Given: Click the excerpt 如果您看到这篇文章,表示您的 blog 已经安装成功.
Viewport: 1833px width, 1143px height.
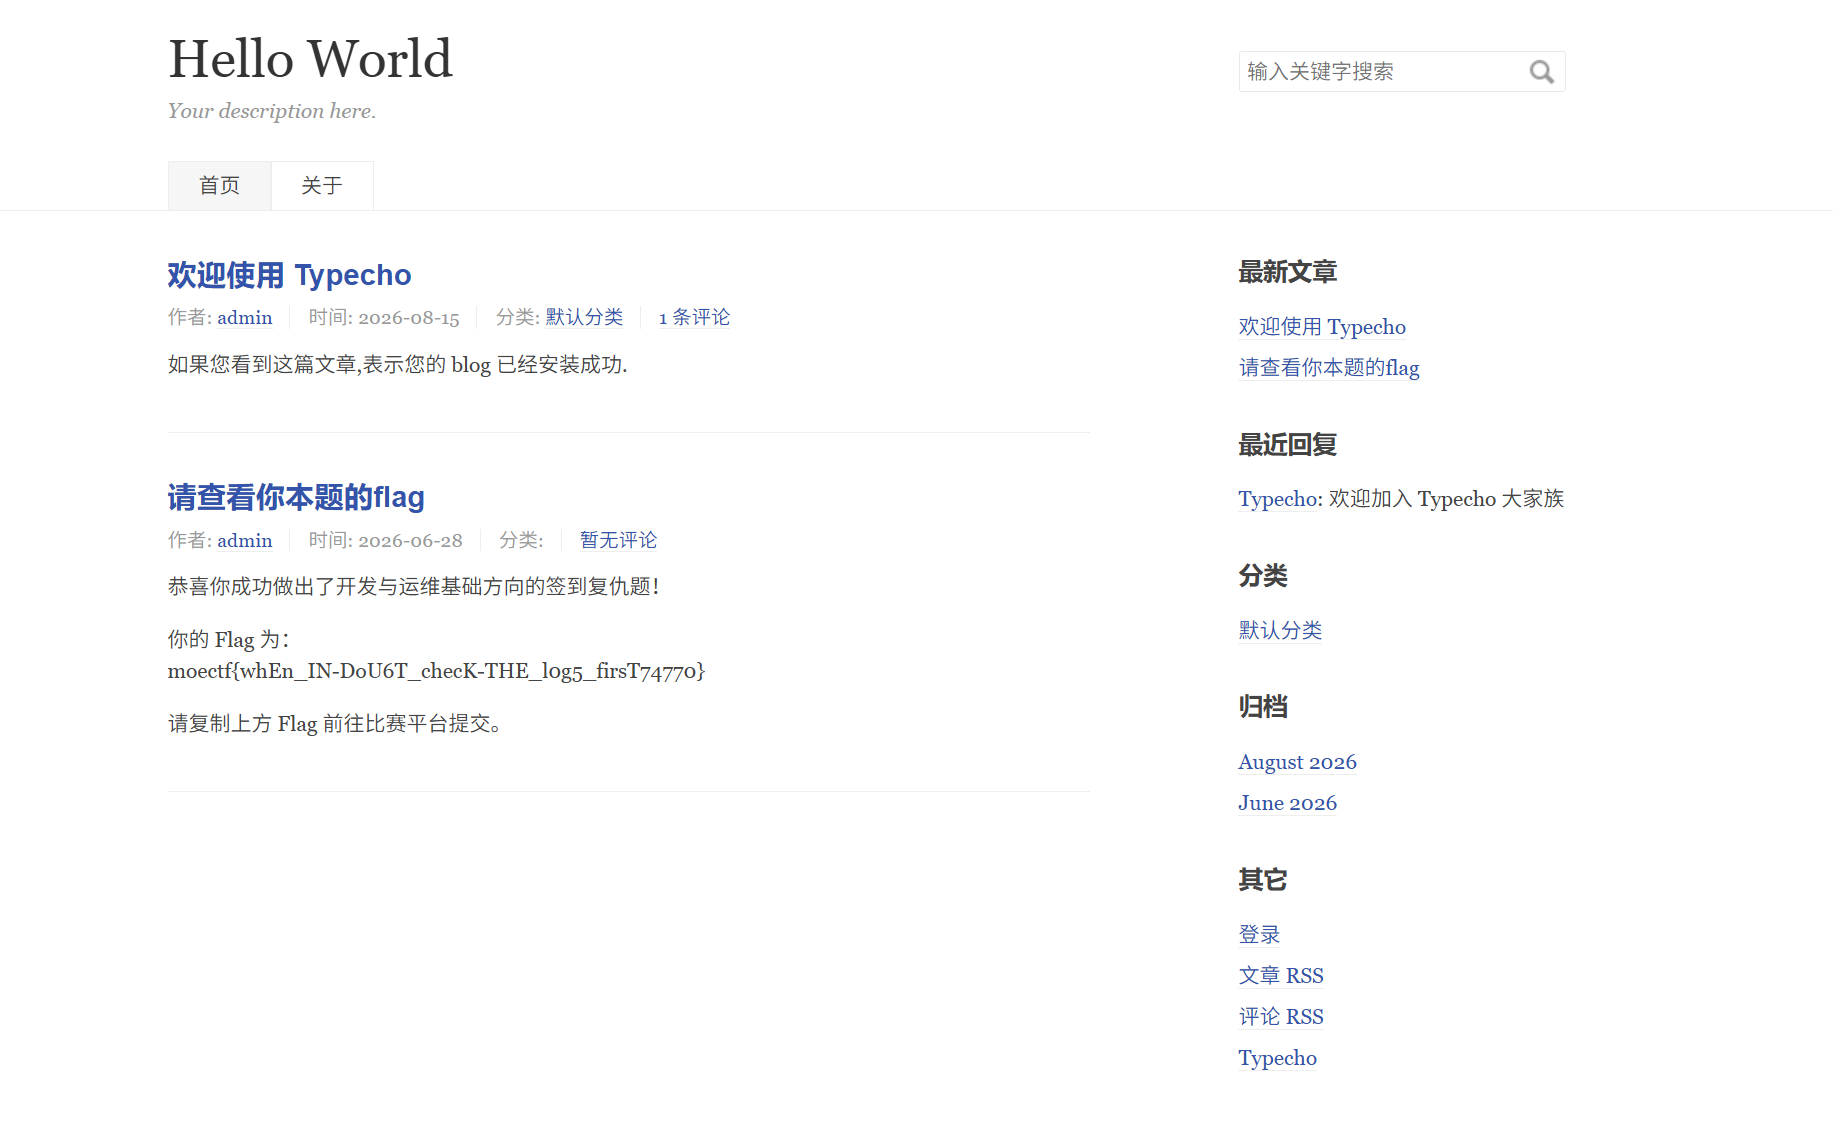Looking at the screenshot, I should (398, 365).
